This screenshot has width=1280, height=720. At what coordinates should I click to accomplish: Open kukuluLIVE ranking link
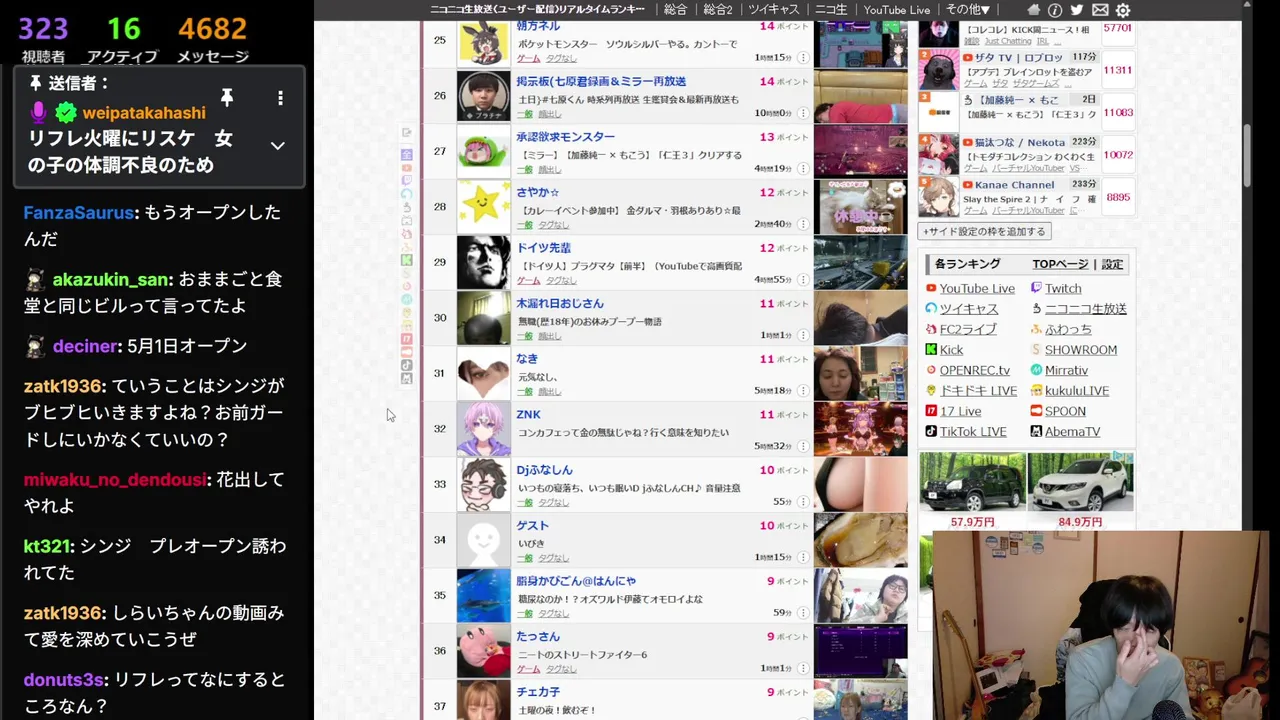click(x=1077, y=391)
